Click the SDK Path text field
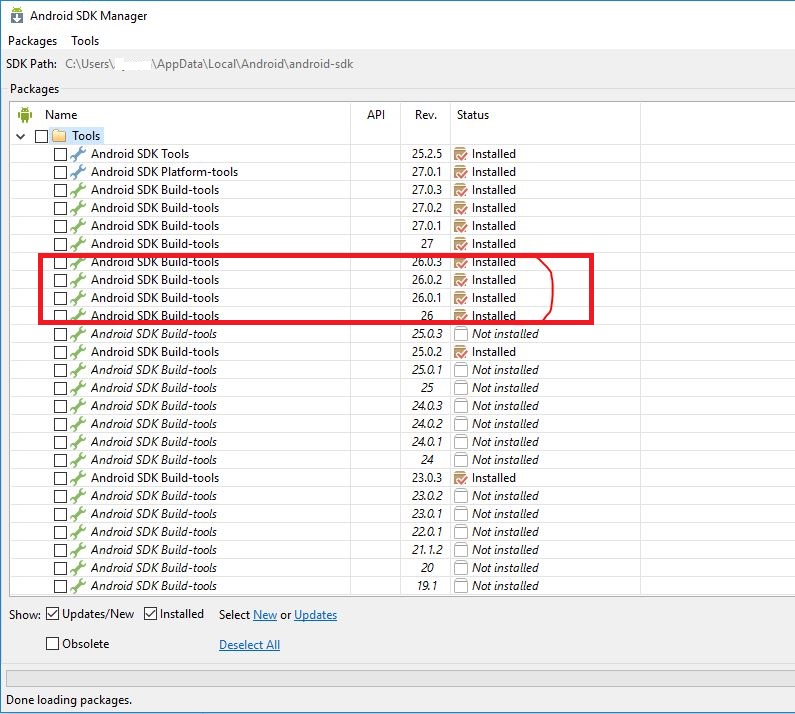The height and width of the screenshot is (714, 795). pyautogui.click(x=209, y=64)
